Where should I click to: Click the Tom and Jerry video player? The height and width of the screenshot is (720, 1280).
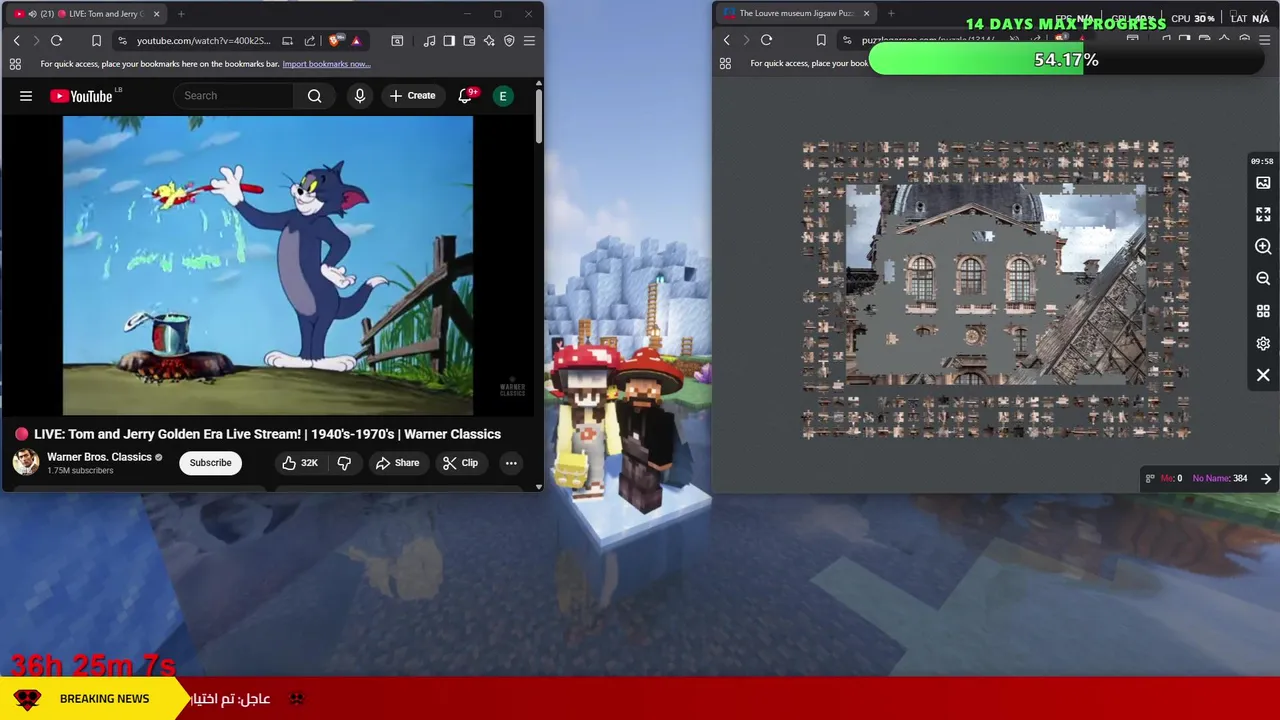coord(268,265)
